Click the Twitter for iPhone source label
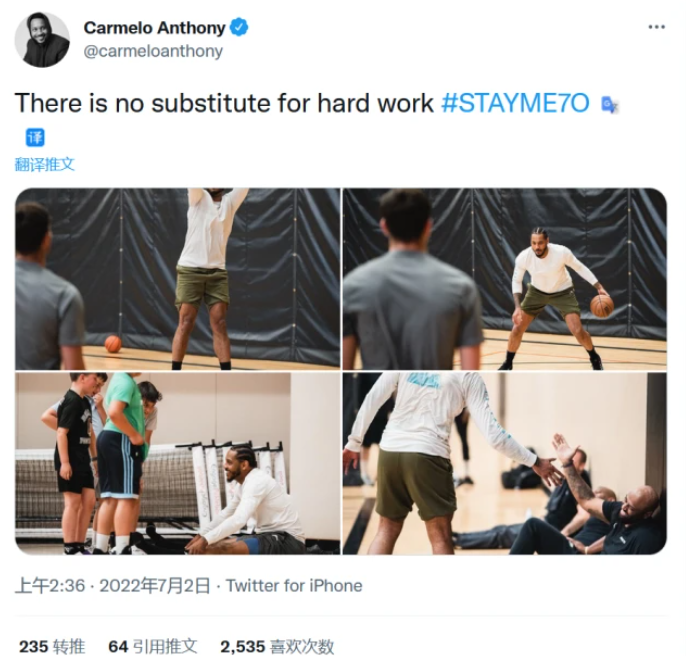The height and width of the screenshot is (656, 686). tap(294, 586)
